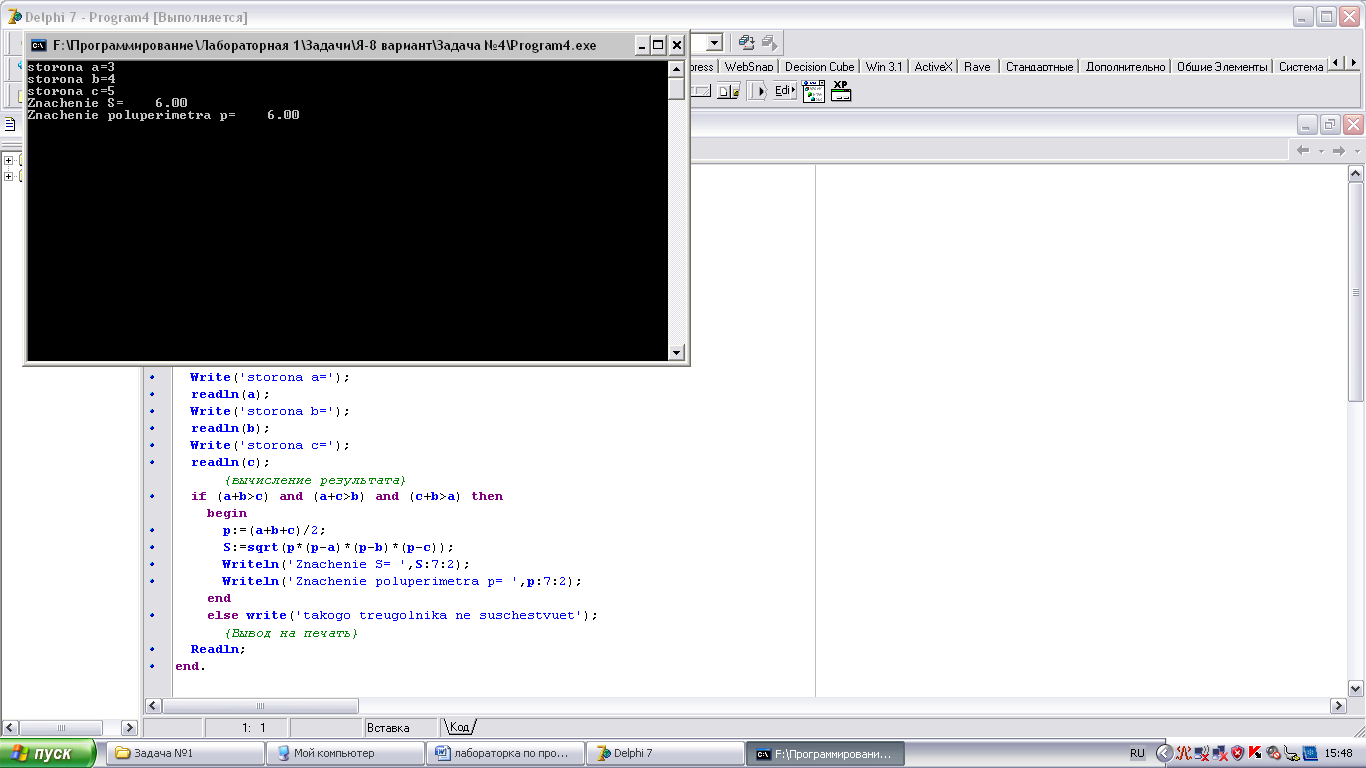Click the 15:48 taskbar clock
The height and width of the screenshot is (768, 1366).
tap(1338, 753)
